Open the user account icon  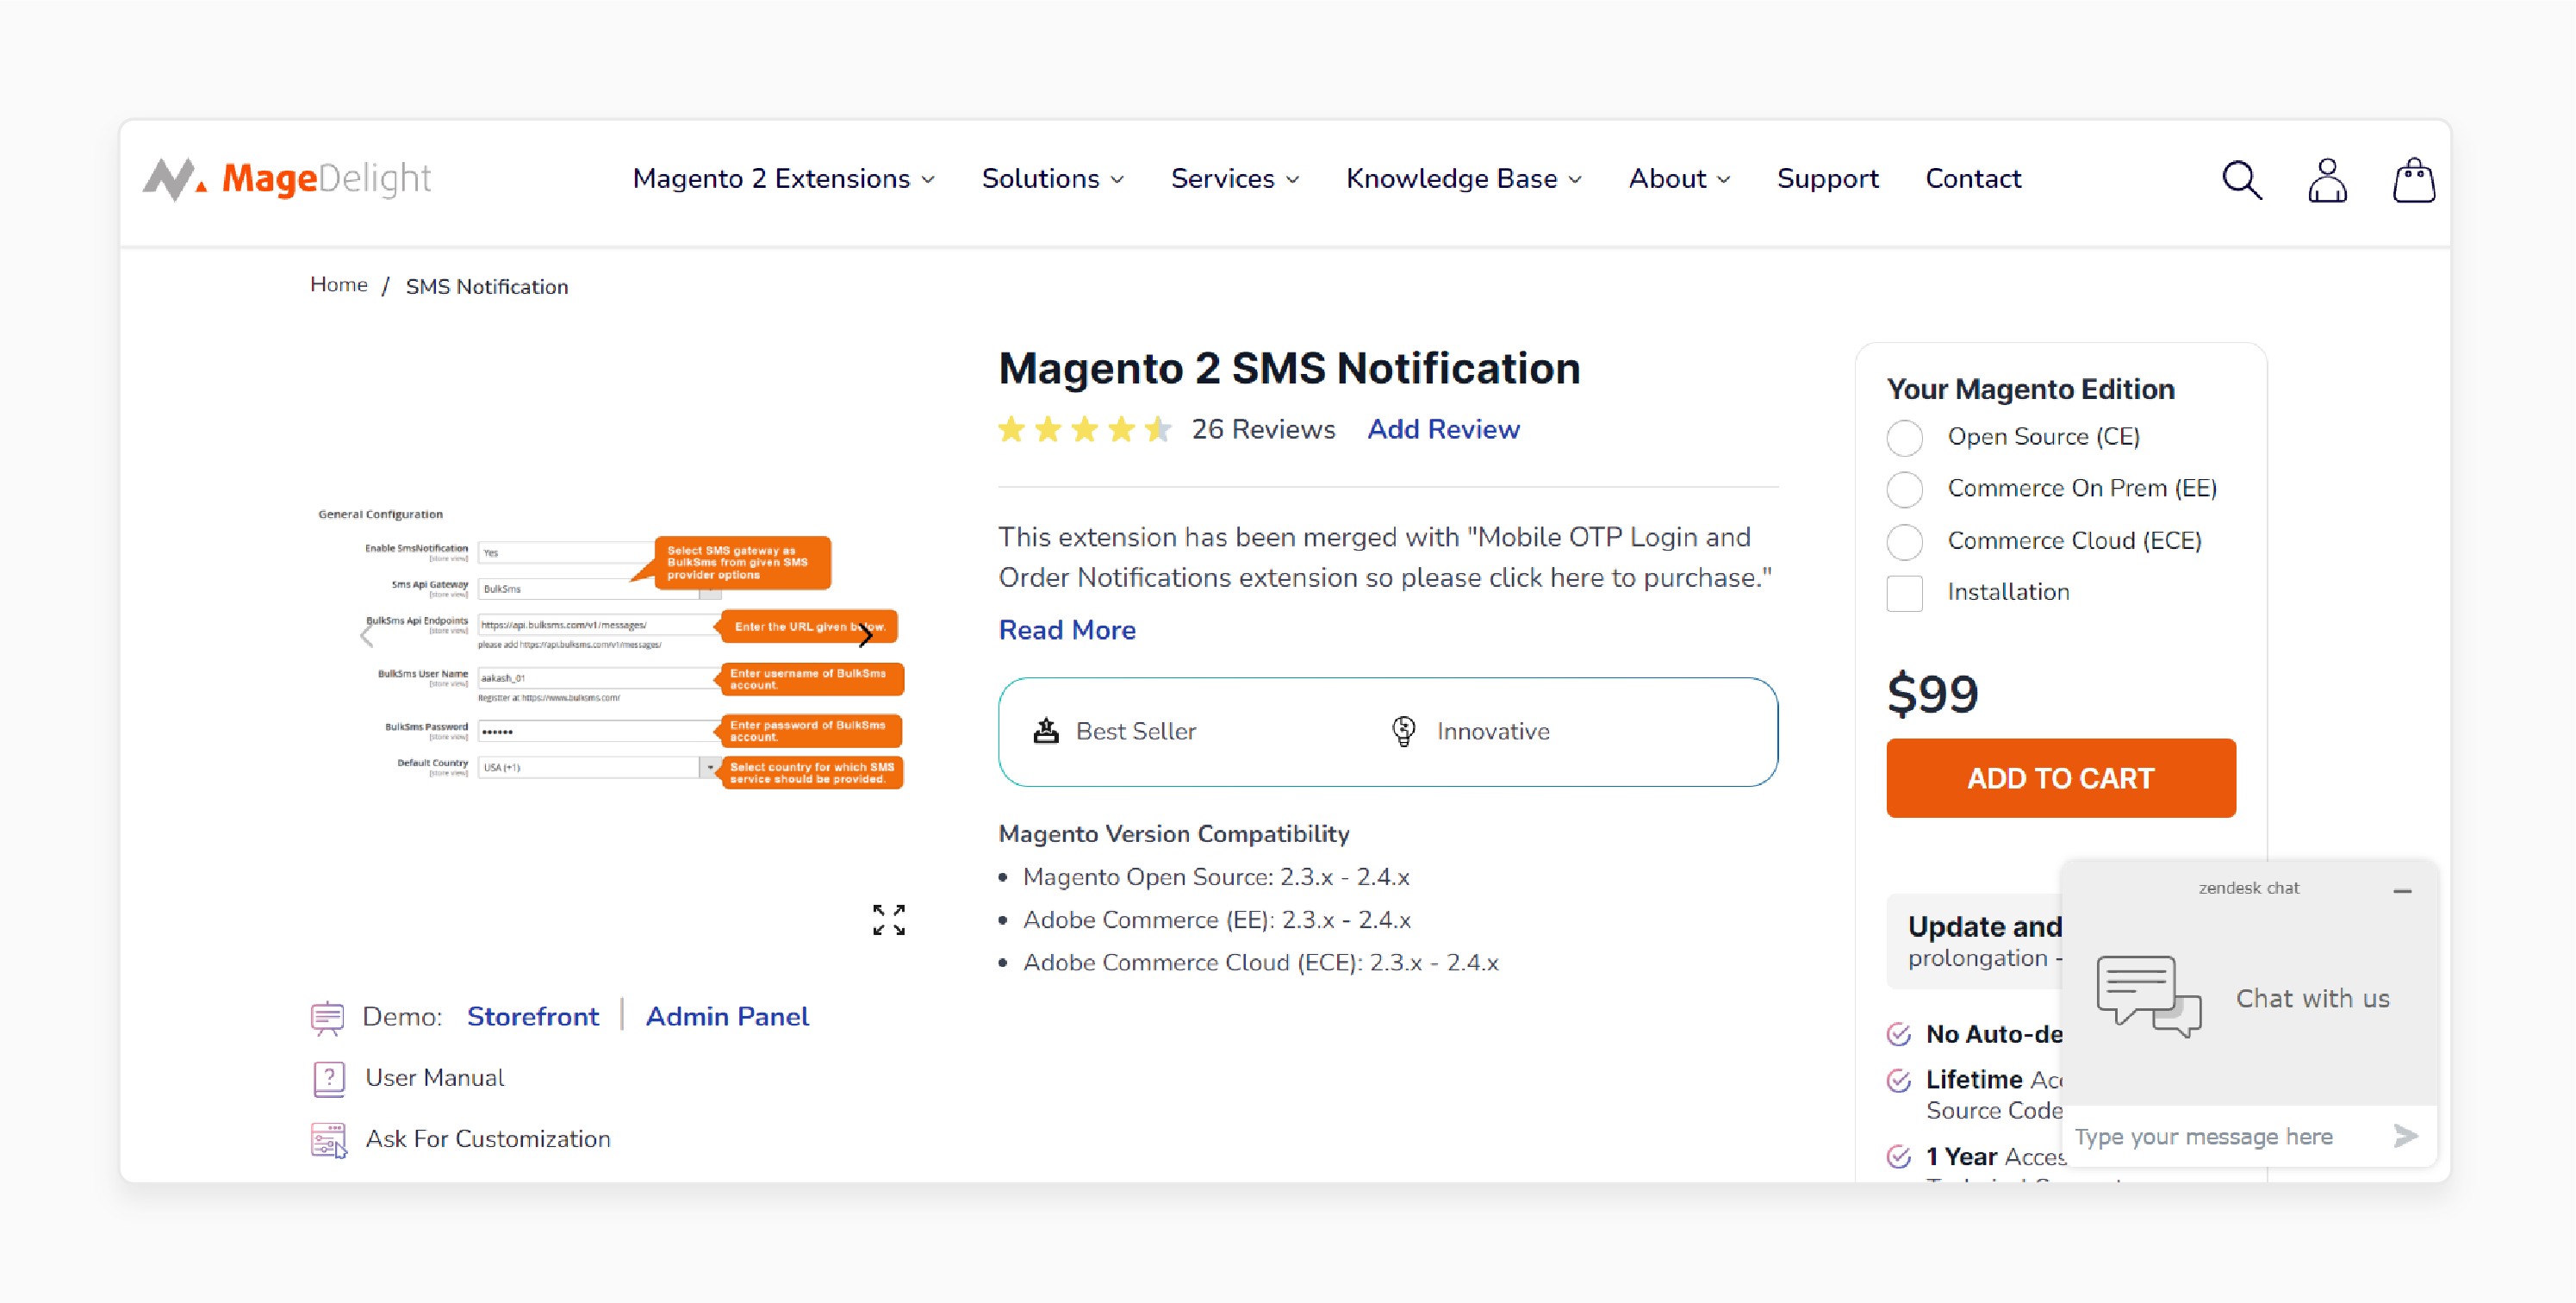[x=2327, y=180]
